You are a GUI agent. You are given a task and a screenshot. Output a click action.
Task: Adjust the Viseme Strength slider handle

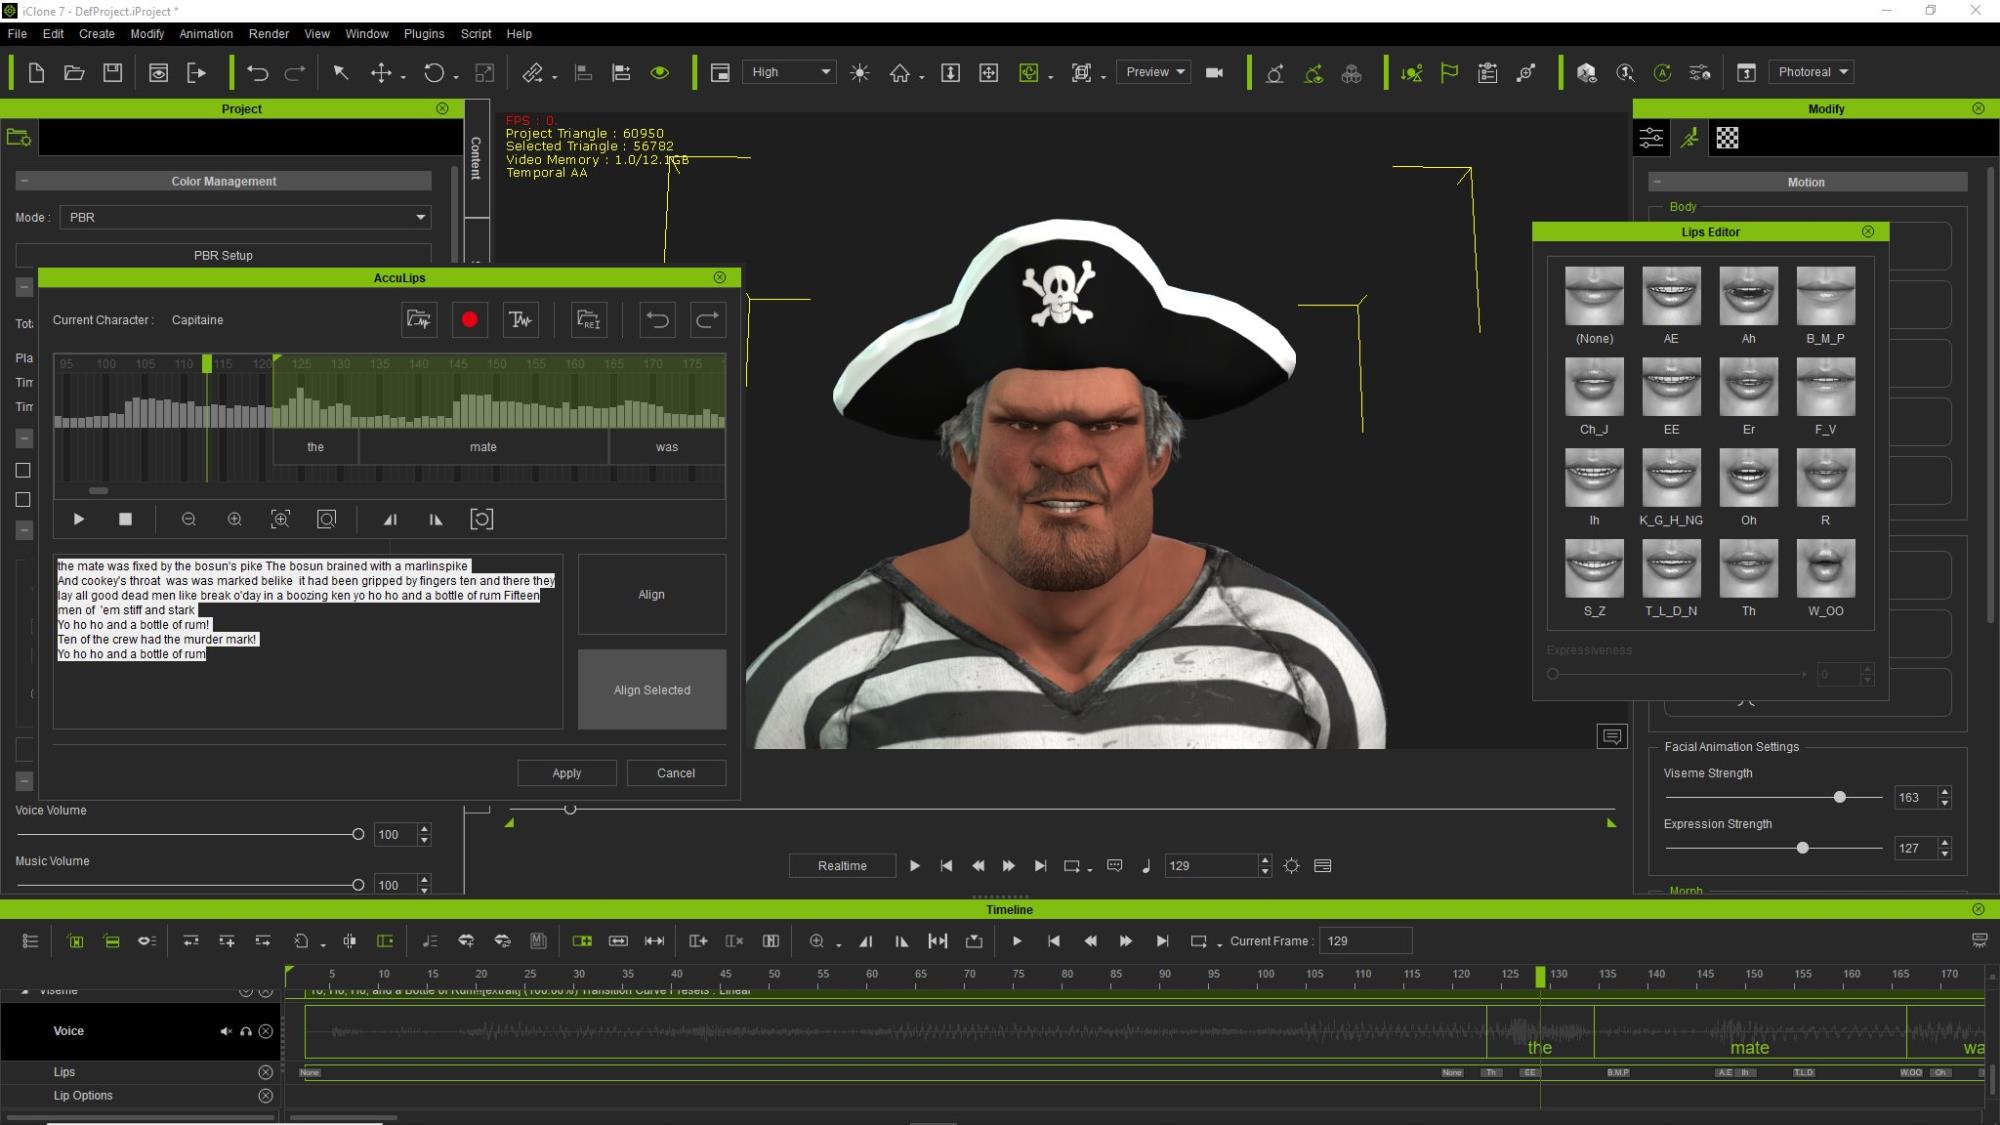[1839, 797]
